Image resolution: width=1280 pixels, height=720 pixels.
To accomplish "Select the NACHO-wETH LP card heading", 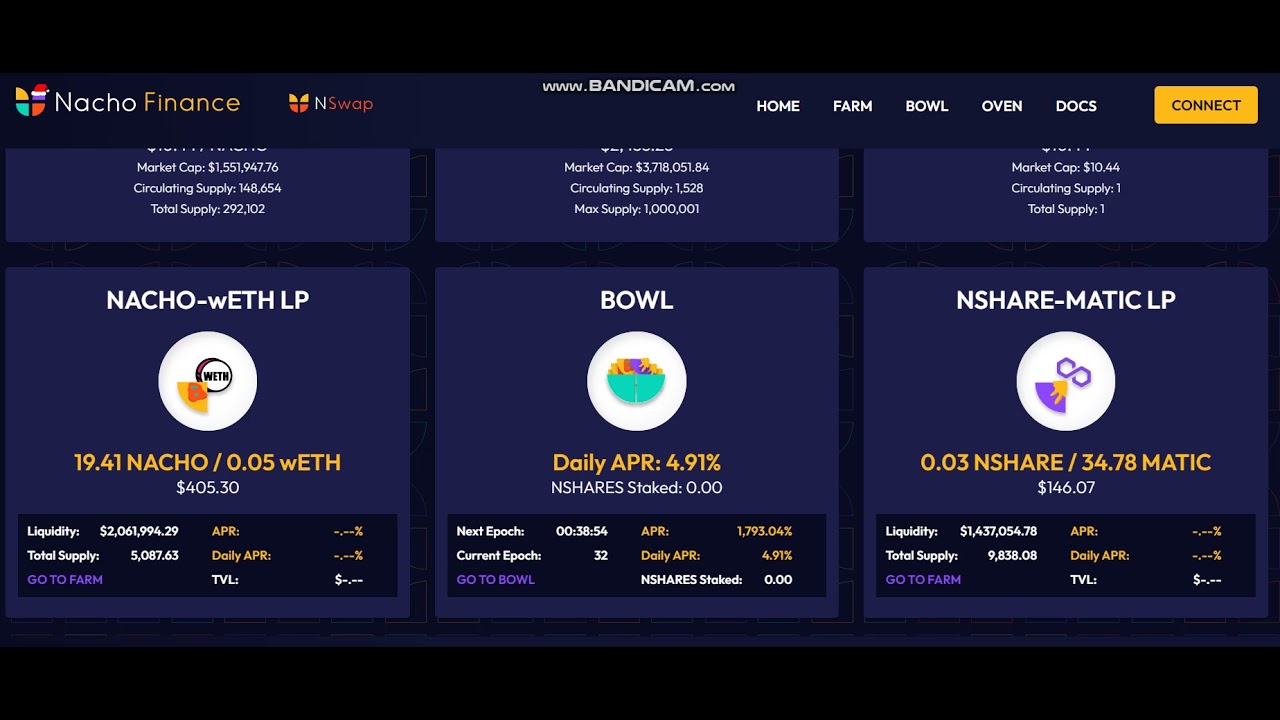I will 207,300.
